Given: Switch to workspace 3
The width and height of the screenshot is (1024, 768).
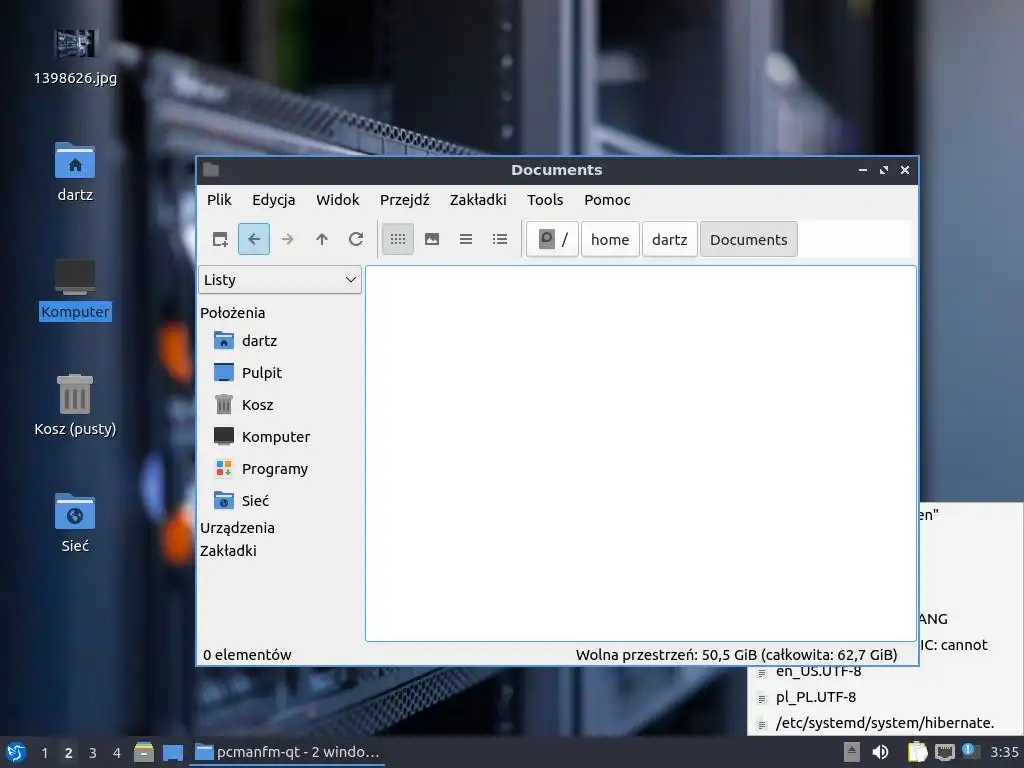Looking at the screenshot, I should pos(93,753).
